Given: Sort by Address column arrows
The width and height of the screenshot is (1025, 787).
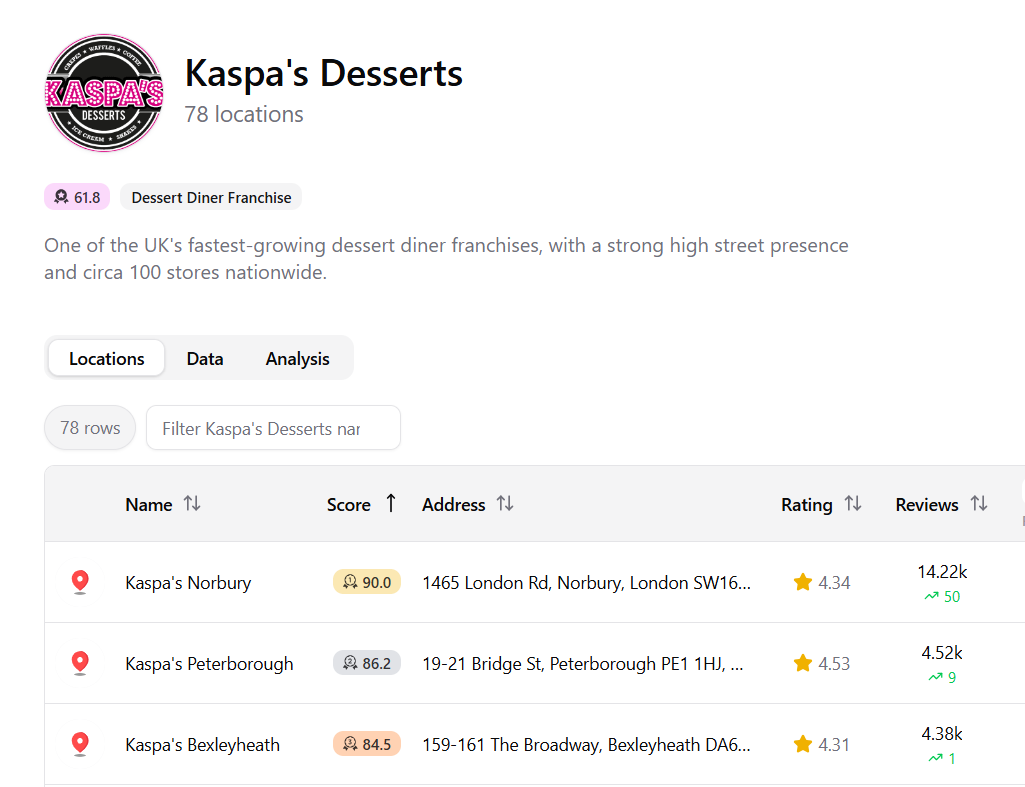Looking at the screenshot, I should click(x=505, y=504).
